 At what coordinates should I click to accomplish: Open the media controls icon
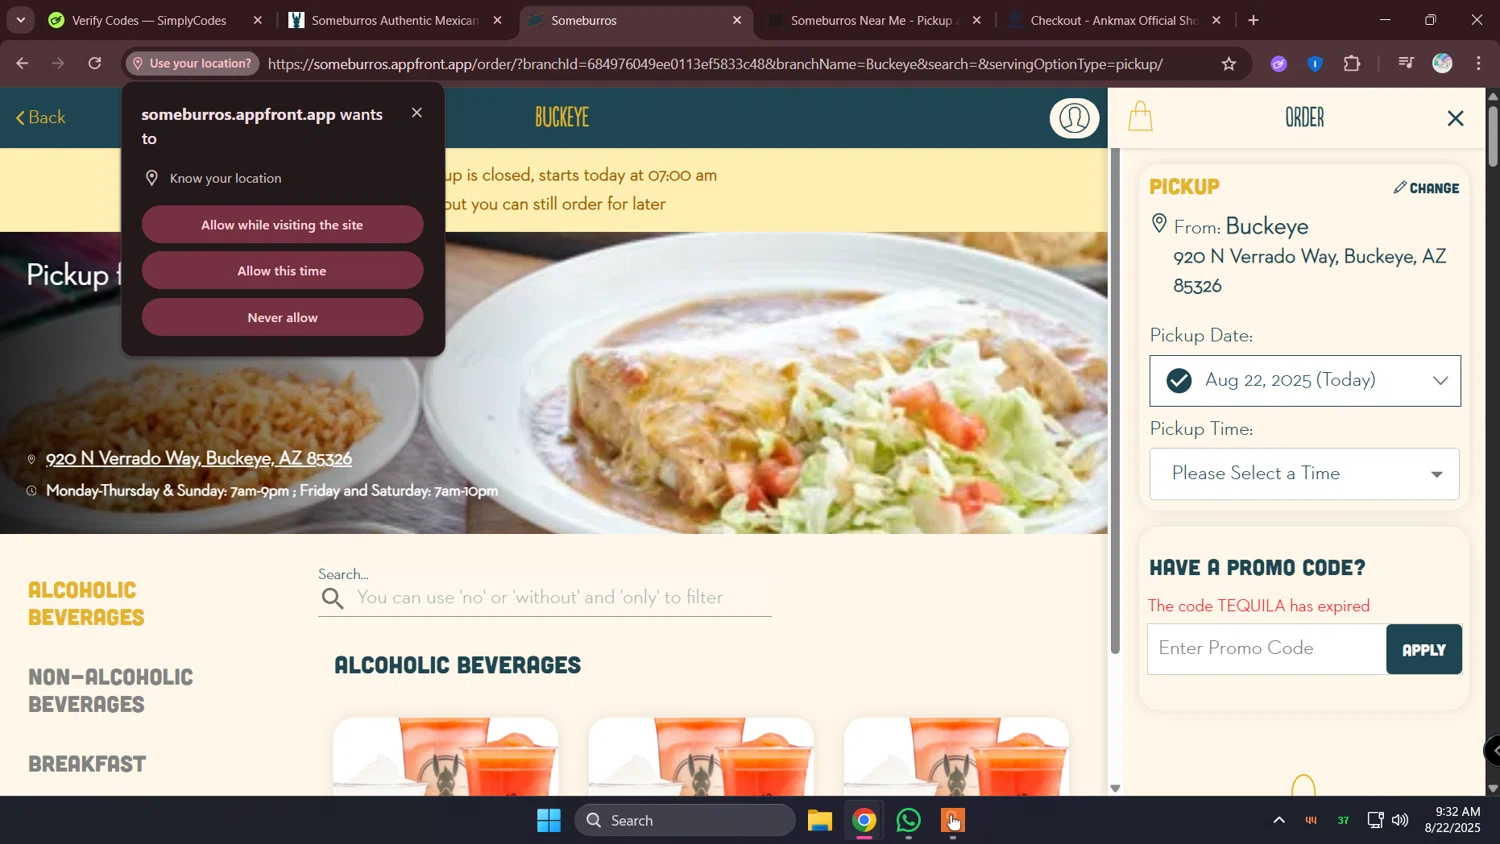point(1406,64)
